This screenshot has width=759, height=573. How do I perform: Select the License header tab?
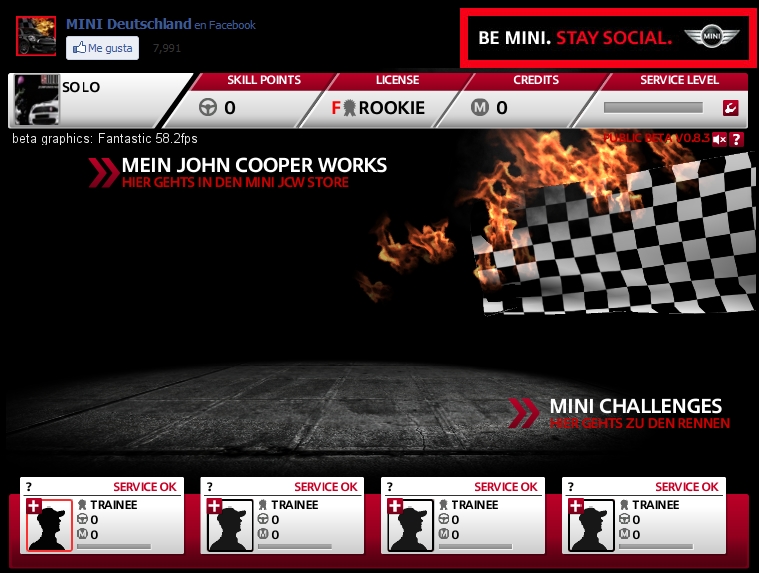click(x=397, y=80)
